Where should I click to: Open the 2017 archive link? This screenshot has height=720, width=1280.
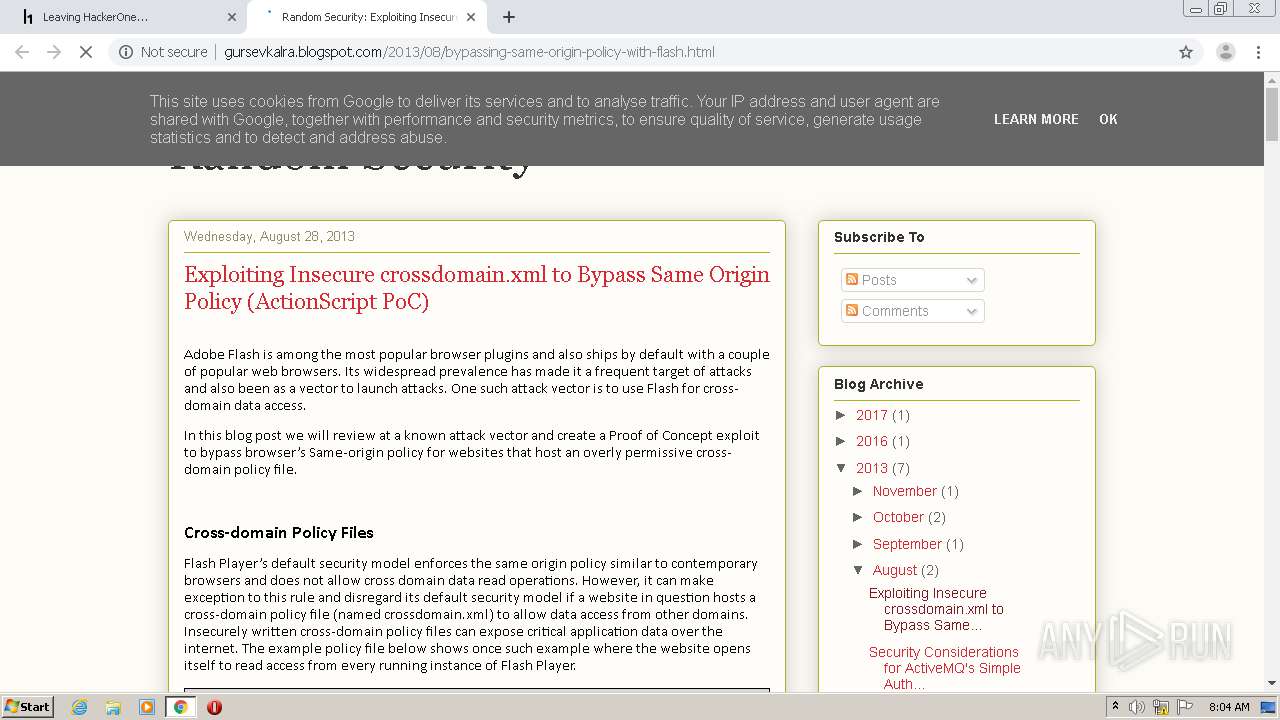871,415
